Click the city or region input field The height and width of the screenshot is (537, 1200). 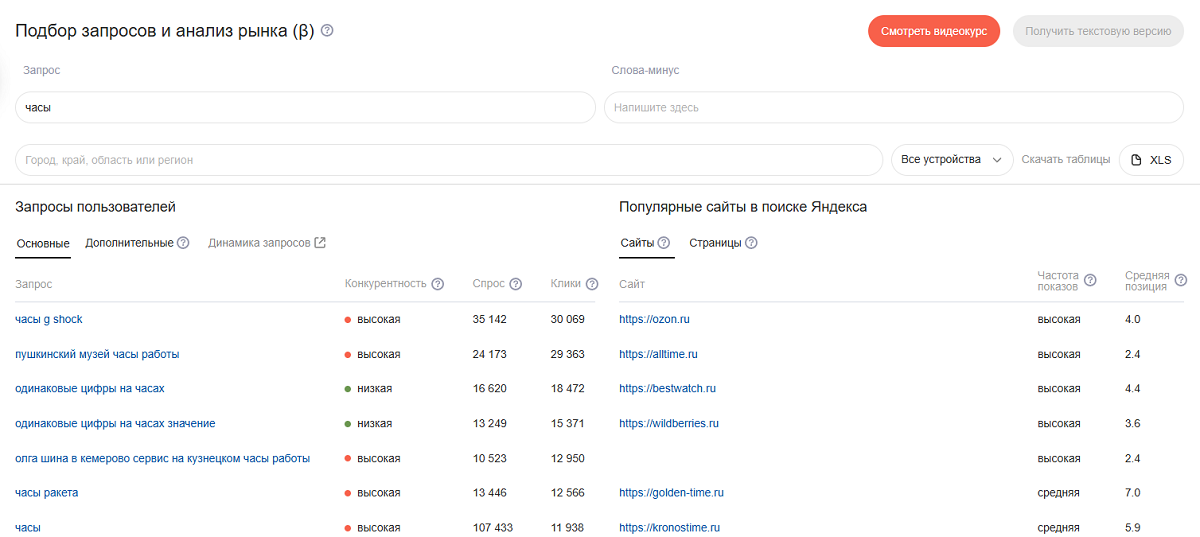click(448, 160)
